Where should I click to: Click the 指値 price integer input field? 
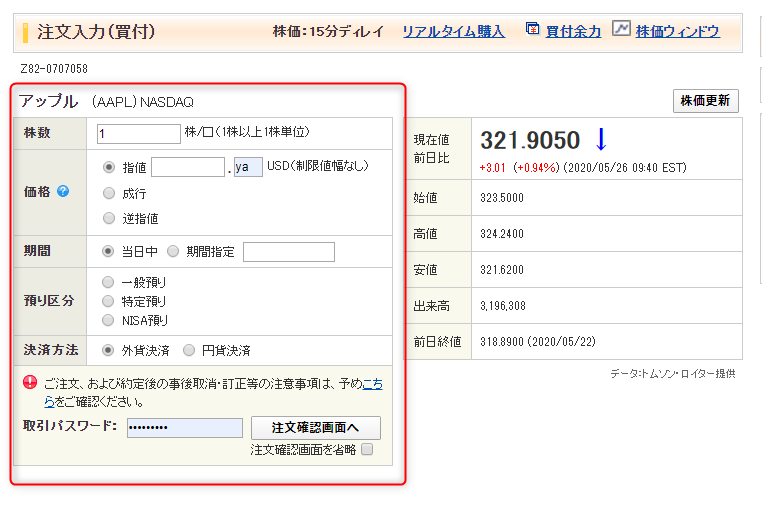[x=188, y=167]
